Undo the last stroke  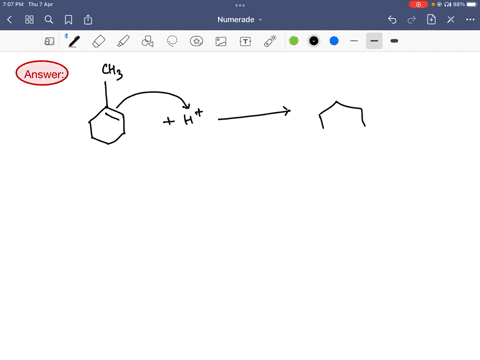tap(392, 20)
